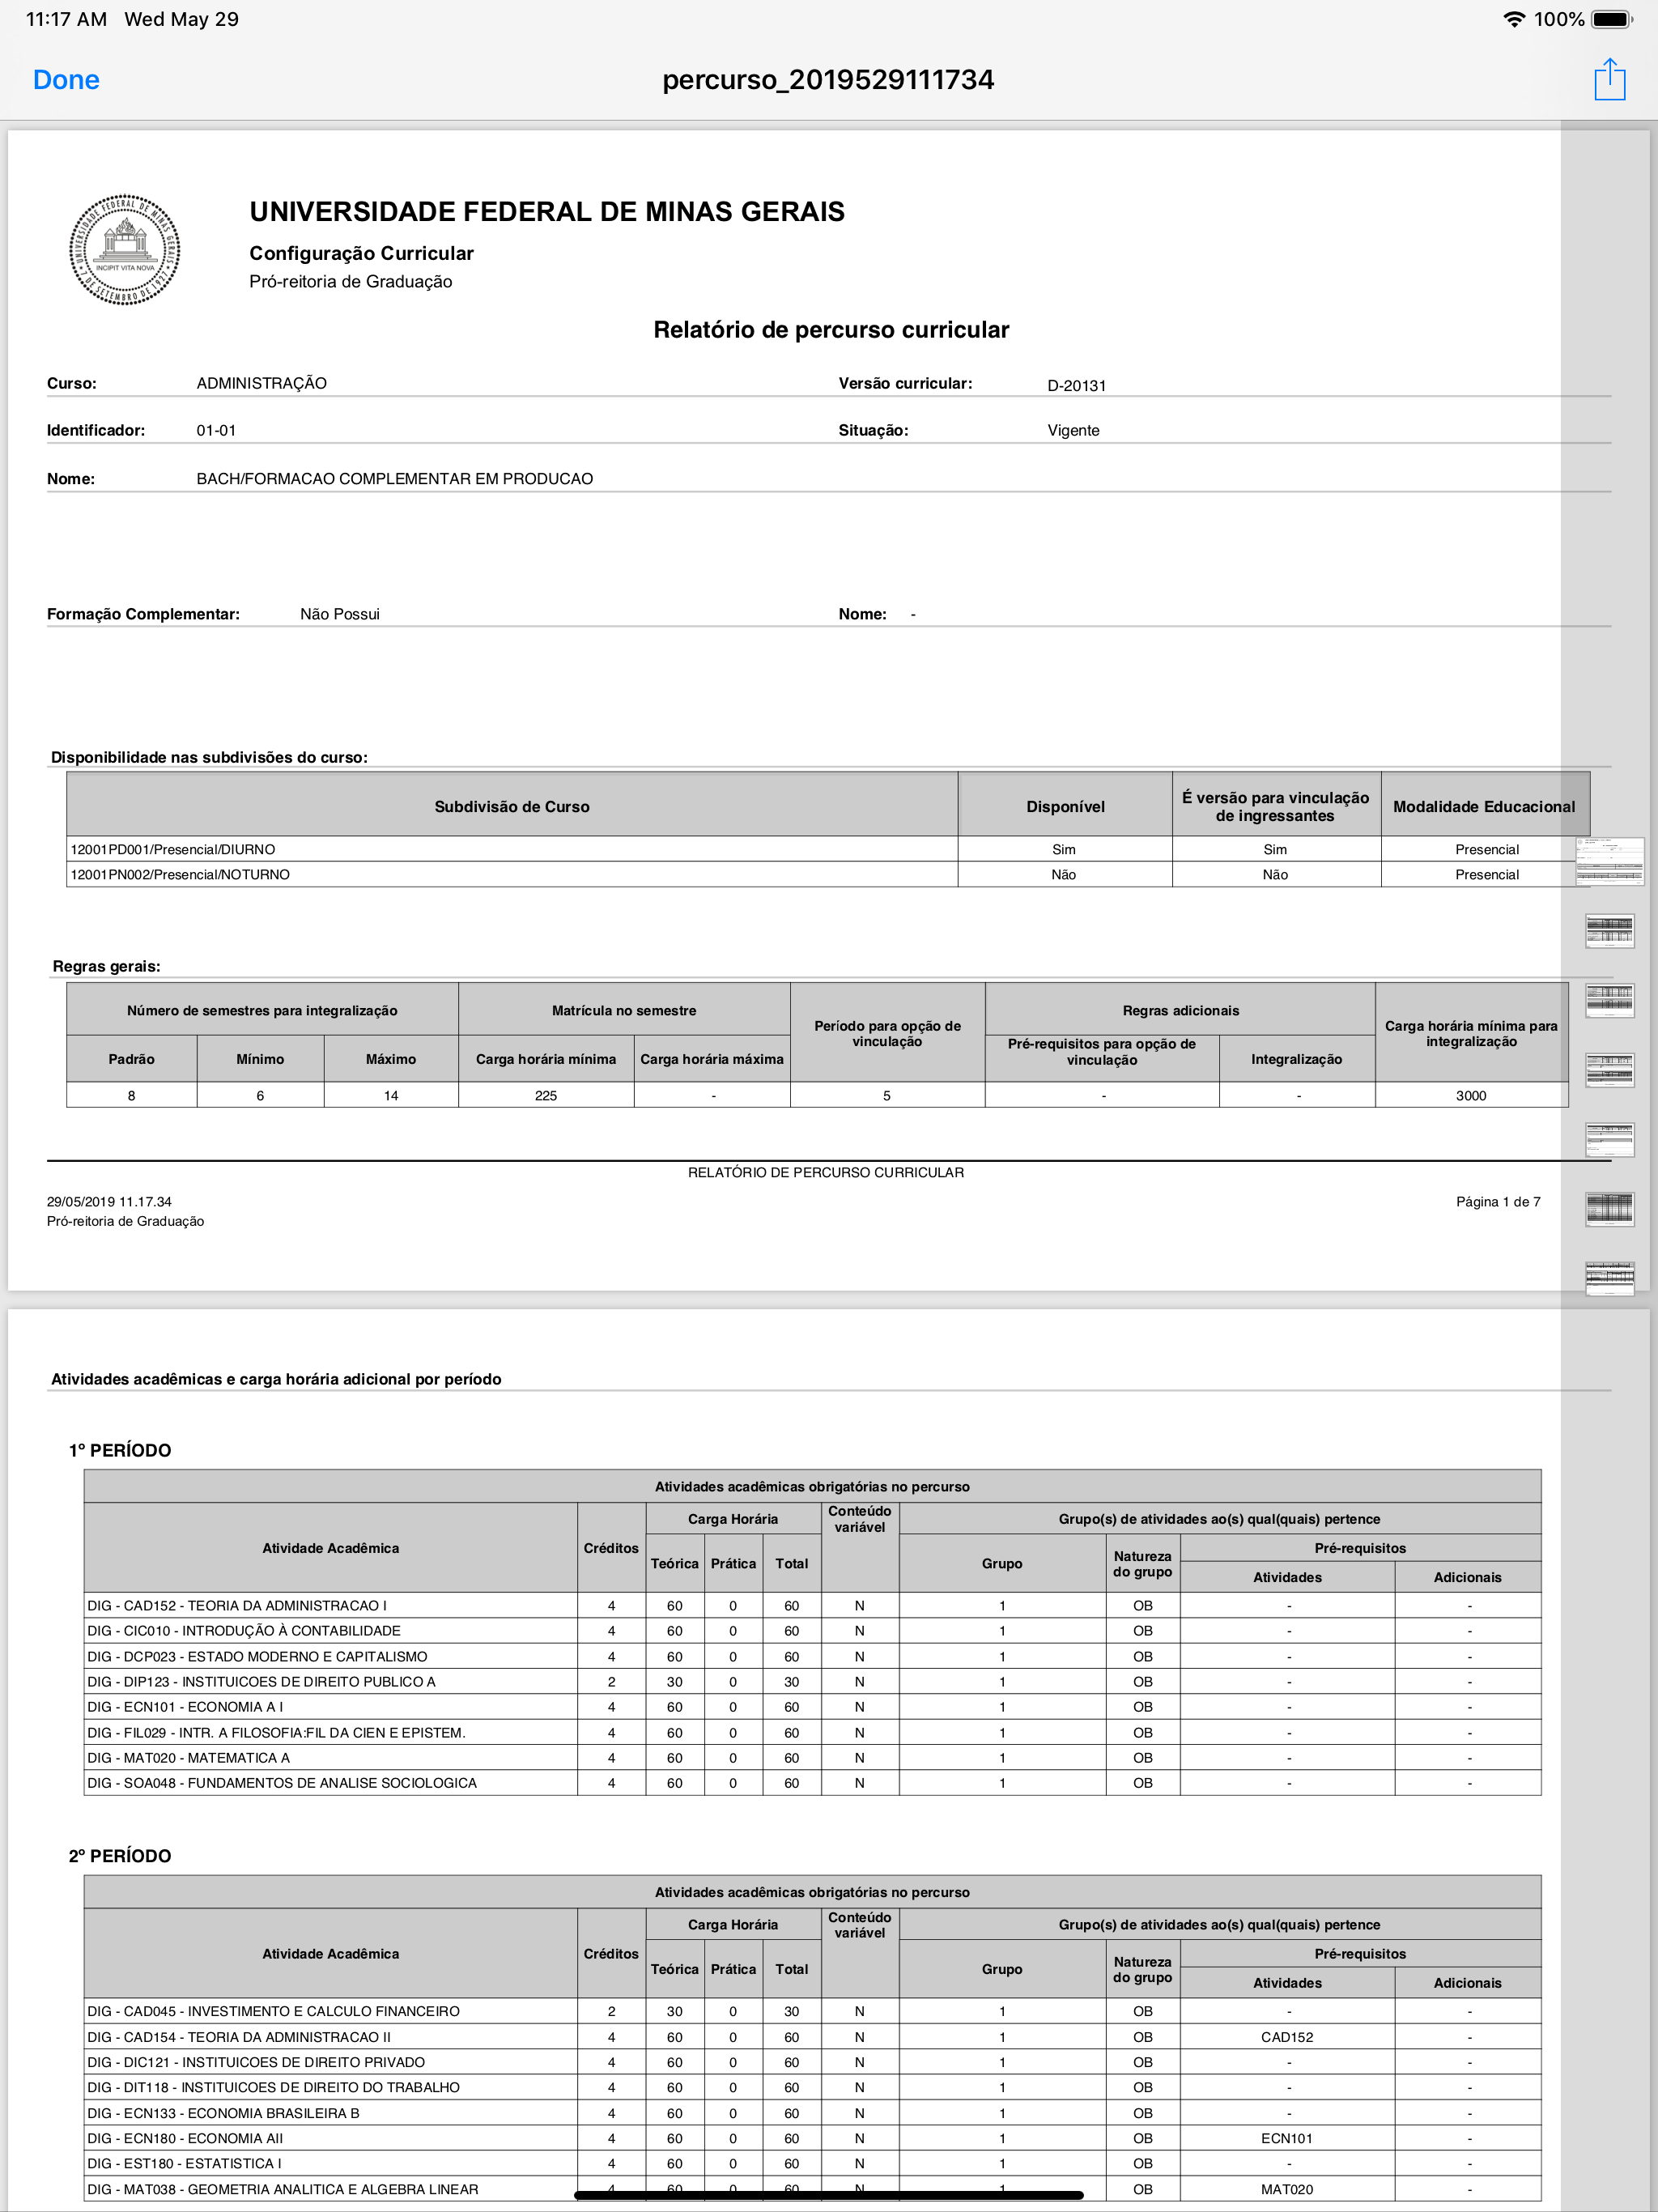
Task: Jump to the page 3 thumbnail
Action: click(x=1609, y=1000)
